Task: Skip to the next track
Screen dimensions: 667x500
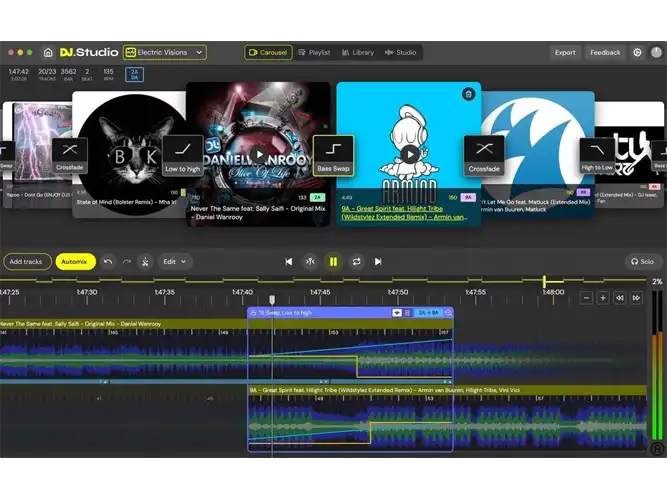Action: tap(378, 262)
